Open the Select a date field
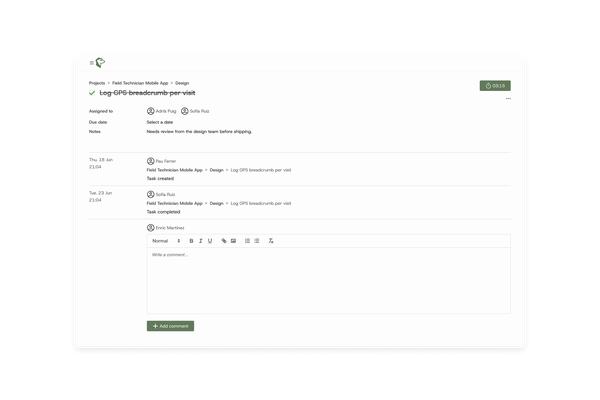The image size is (600, 400). tap(160, 122)
